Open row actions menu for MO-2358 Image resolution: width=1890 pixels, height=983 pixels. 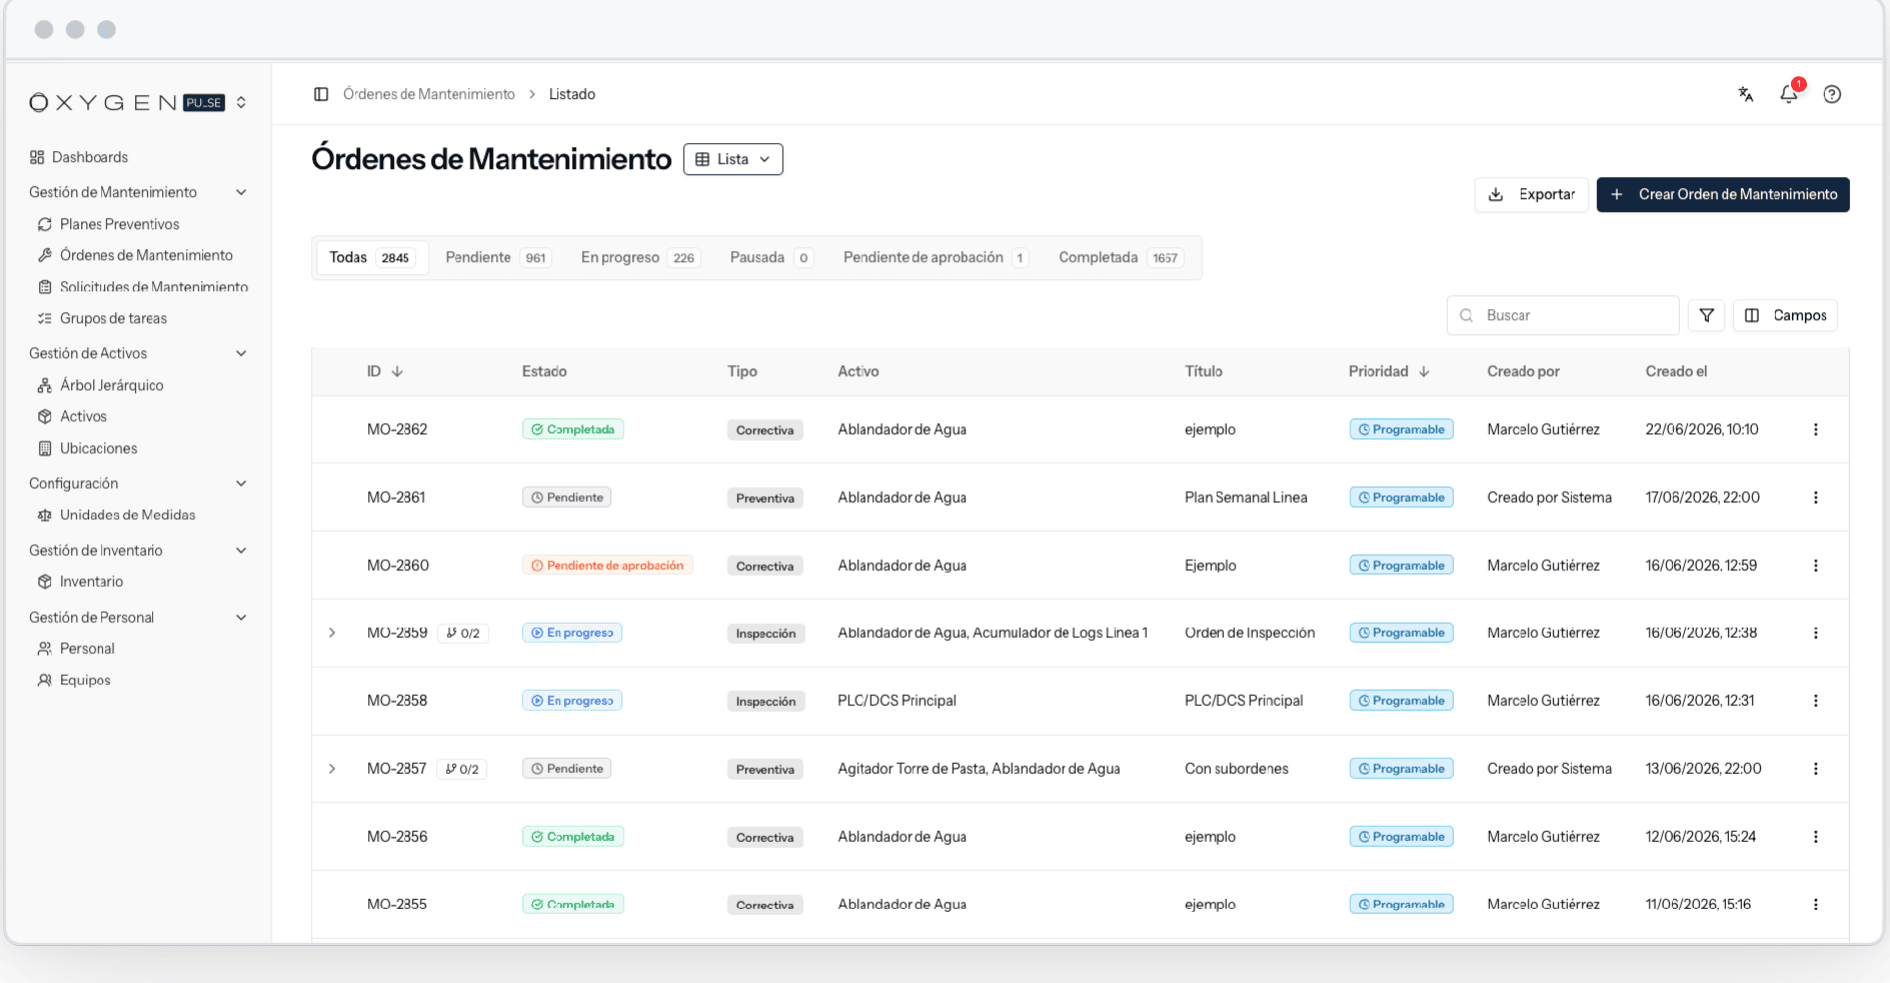tap(1816, 701)
